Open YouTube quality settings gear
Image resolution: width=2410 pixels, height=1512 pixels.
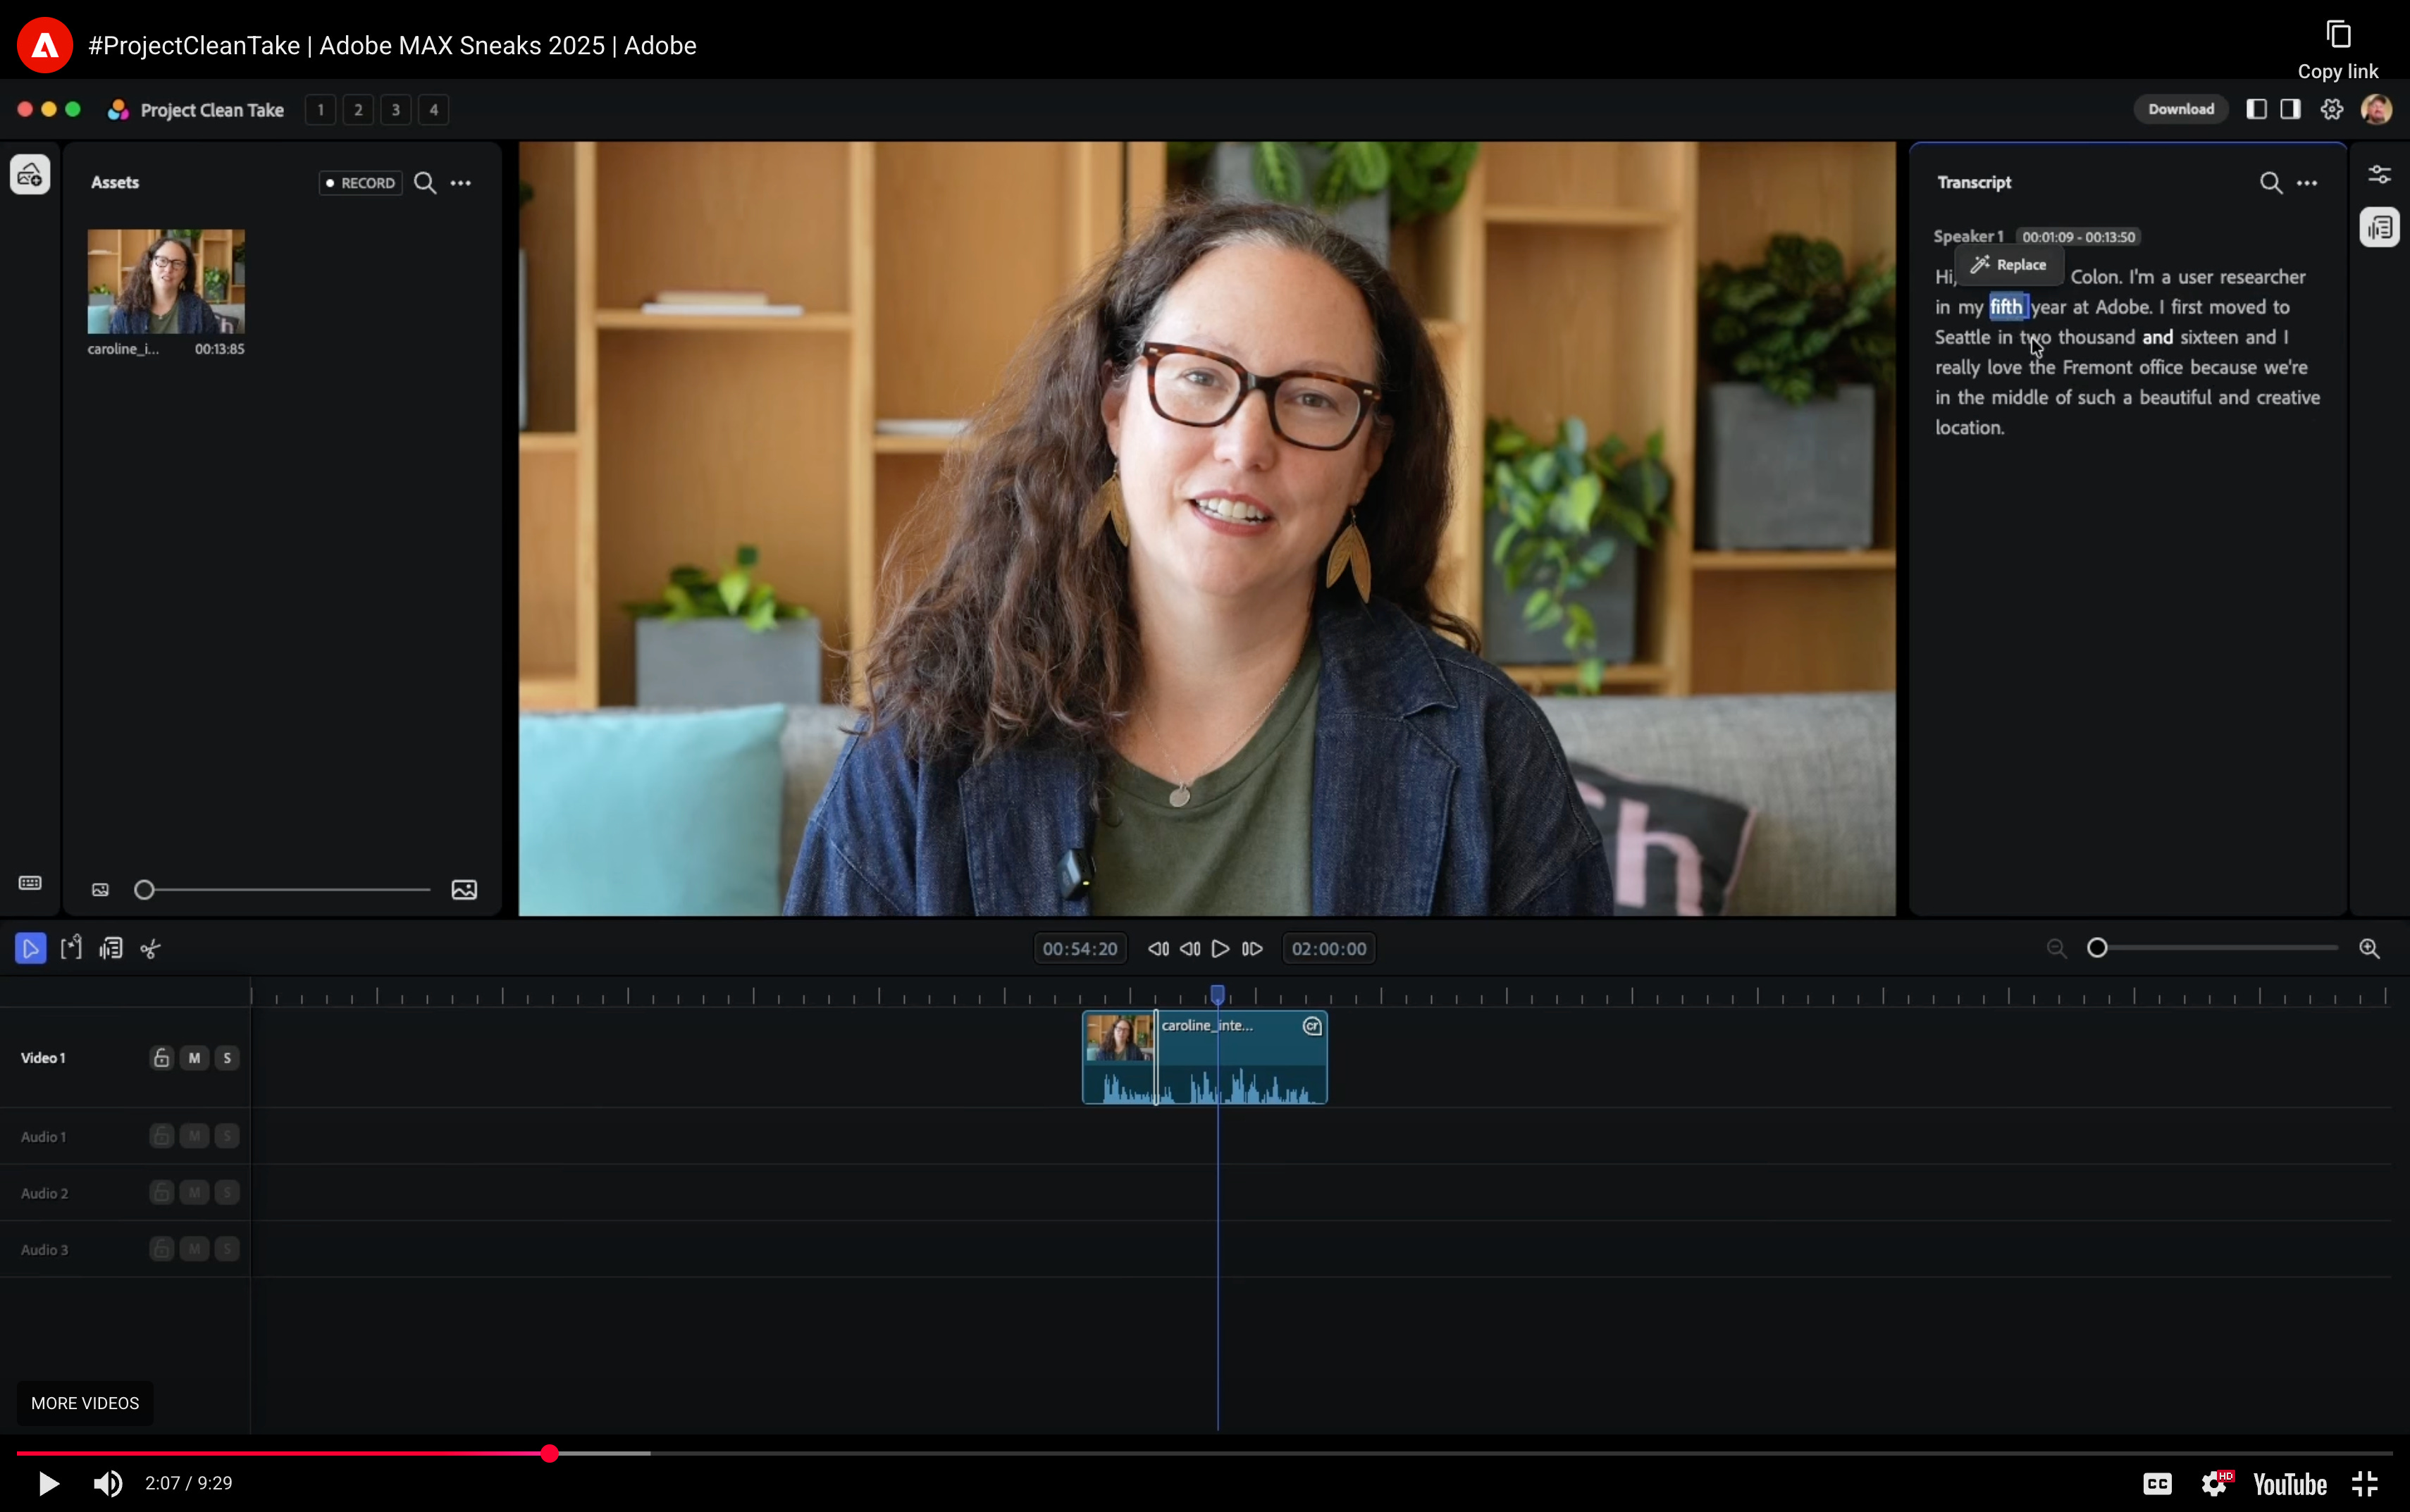[x=2214, y=1483]
